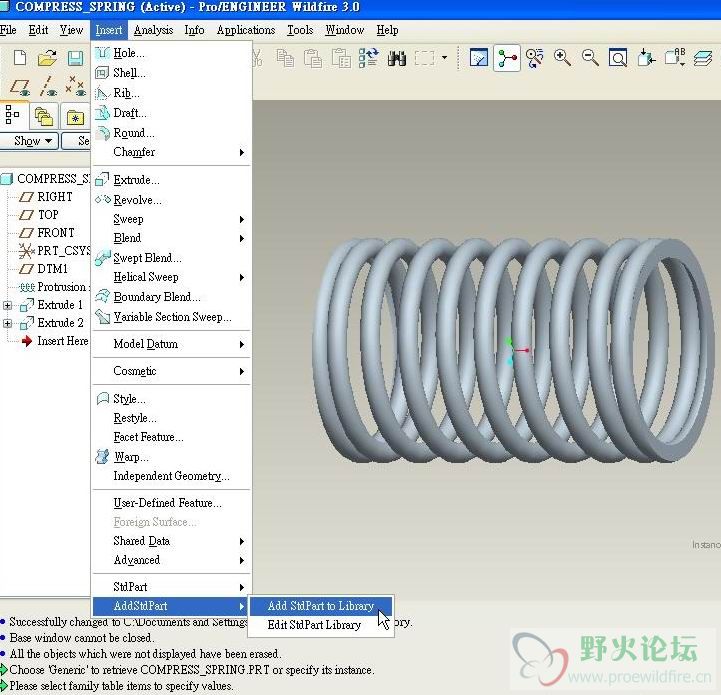Open the Show dropdown button

point(30,141)
